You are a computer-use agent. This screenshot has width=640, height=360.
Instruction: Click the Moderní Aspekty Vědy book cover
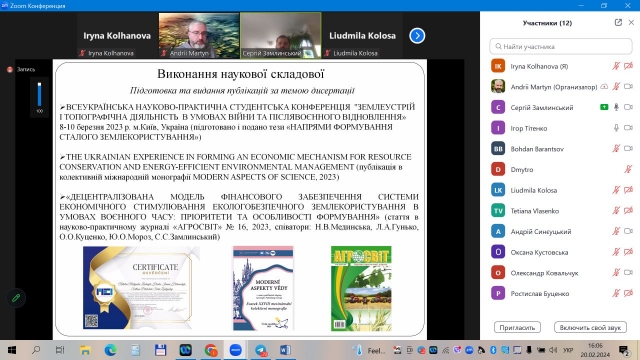263,288
